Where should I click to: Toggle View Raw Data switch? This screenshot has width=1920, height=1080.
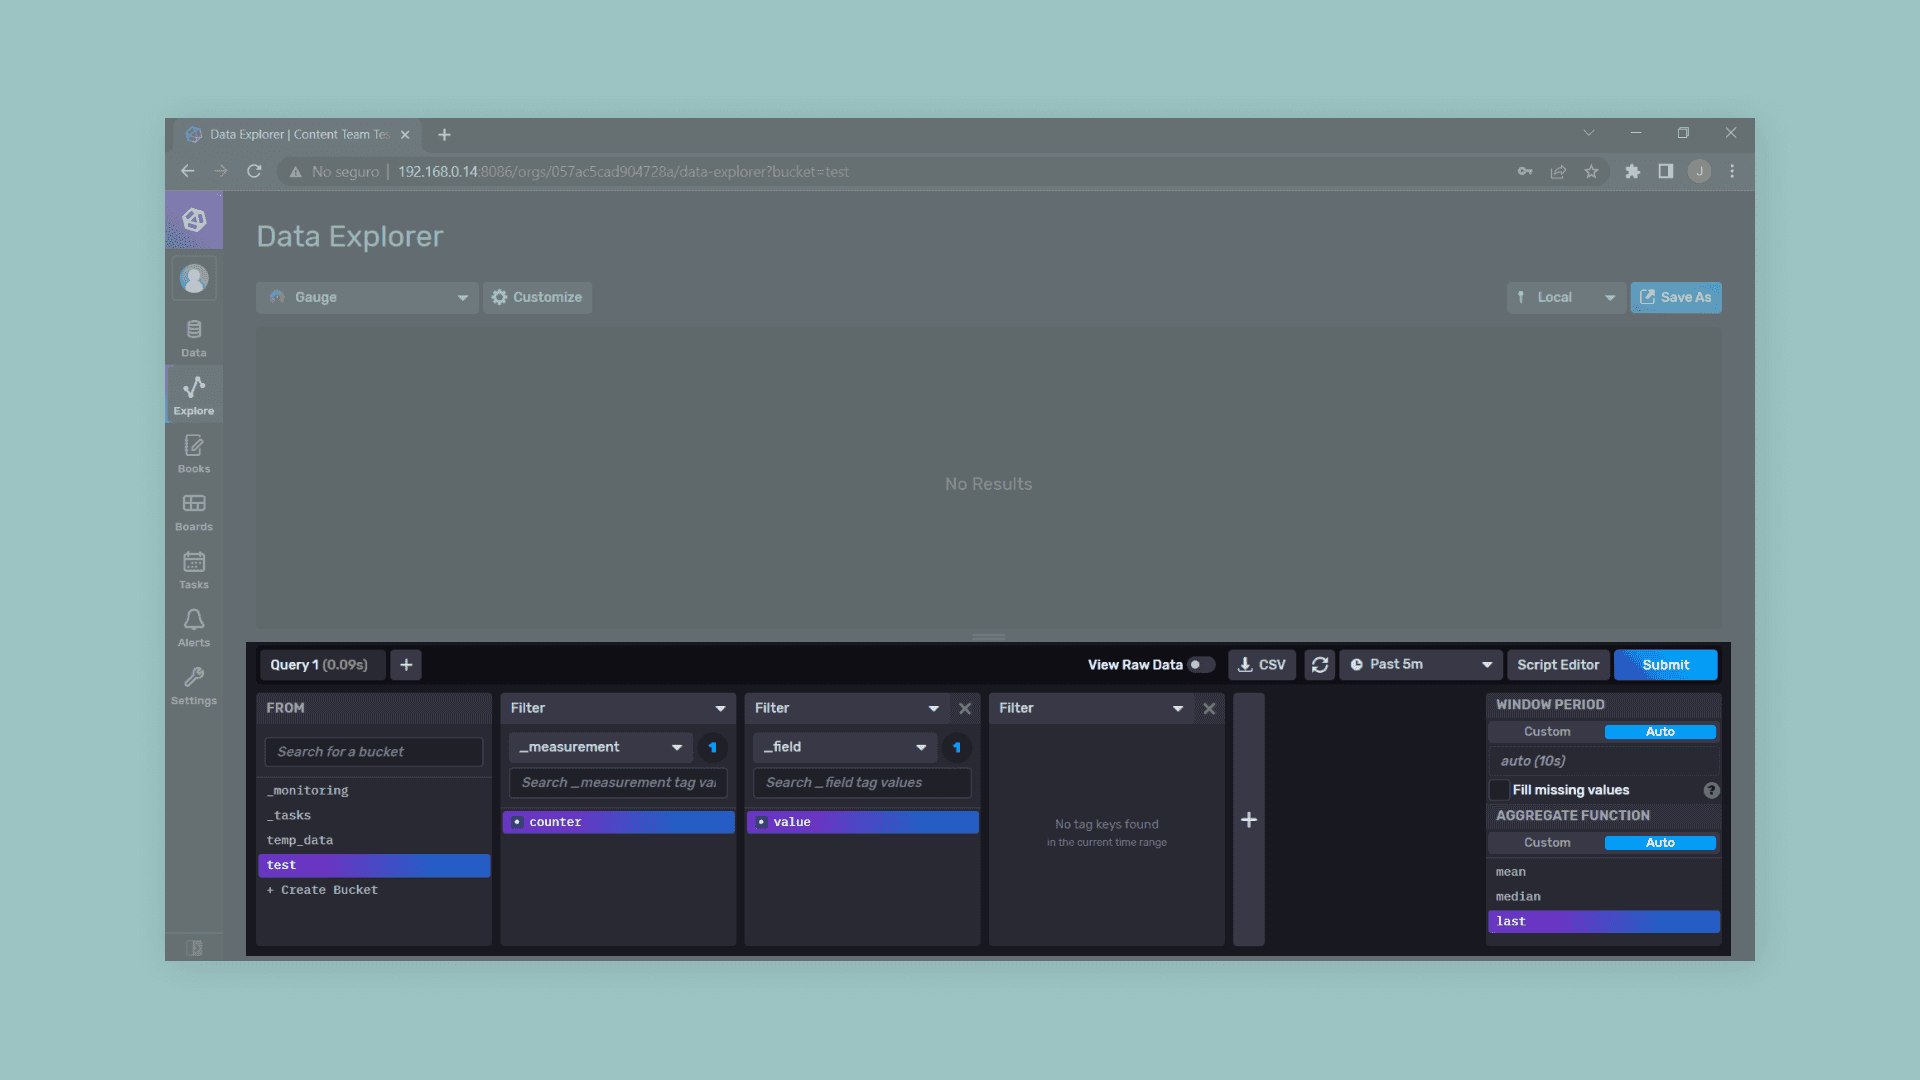(1200, 665)
